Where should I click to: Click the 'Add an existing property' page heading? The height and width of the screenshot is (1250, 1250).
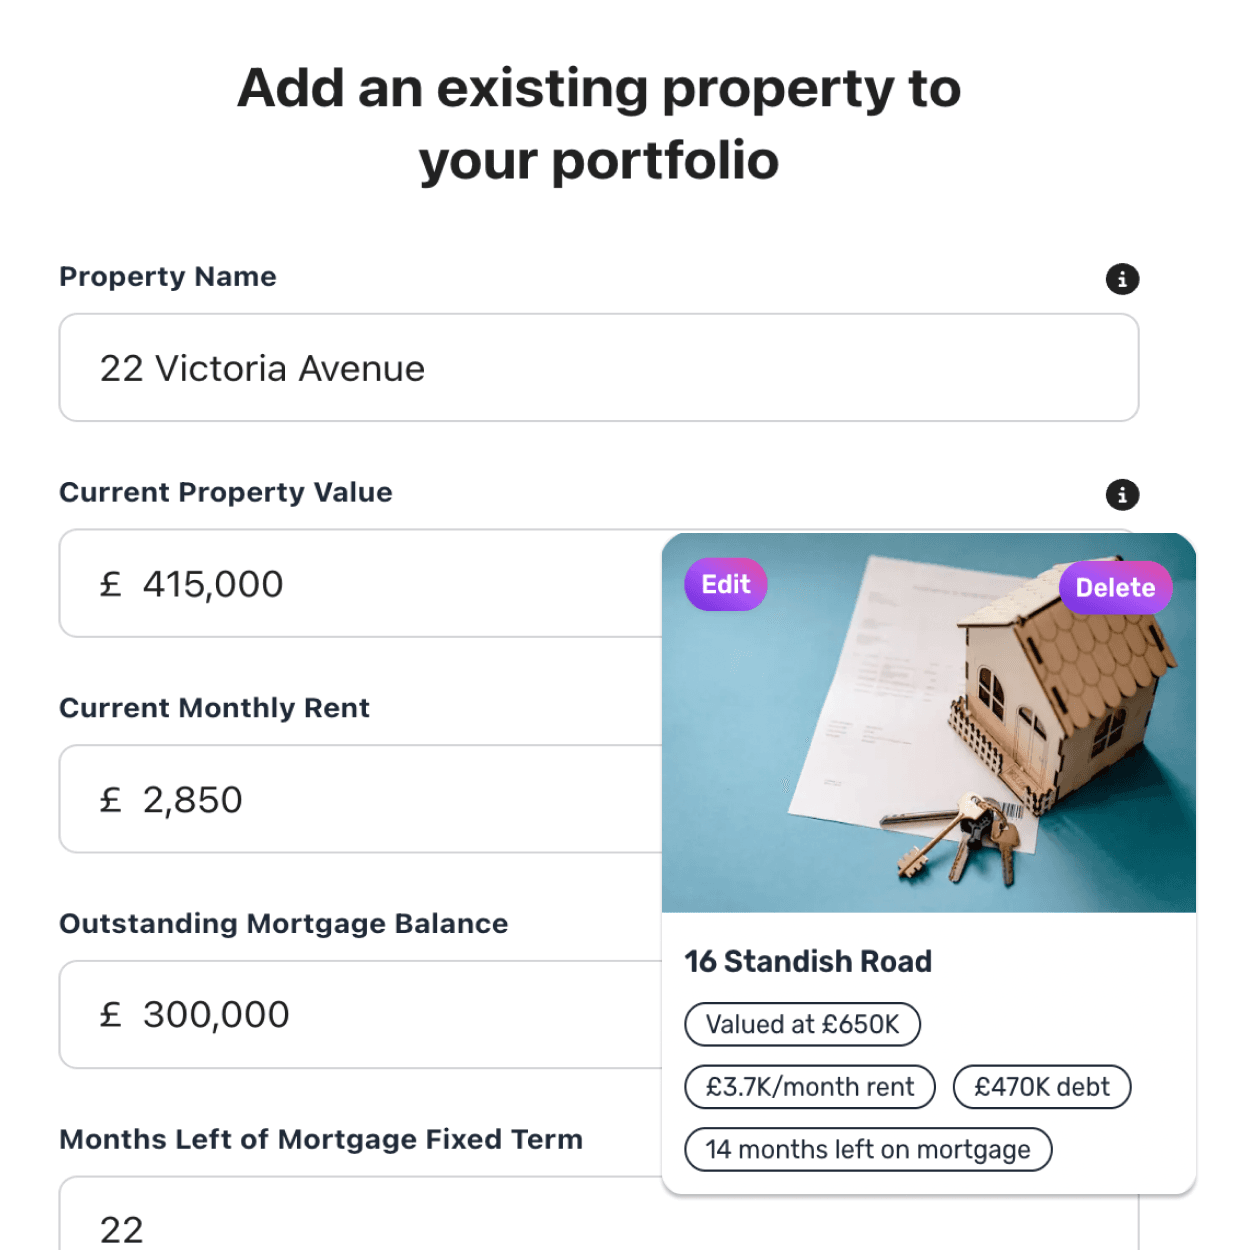click(598, 122)
